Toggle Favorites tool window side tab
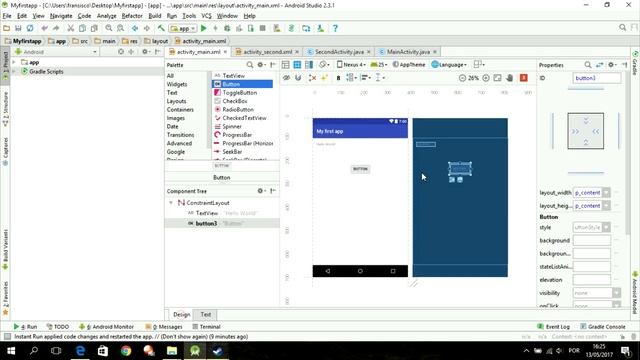 [x=6, y=298]
